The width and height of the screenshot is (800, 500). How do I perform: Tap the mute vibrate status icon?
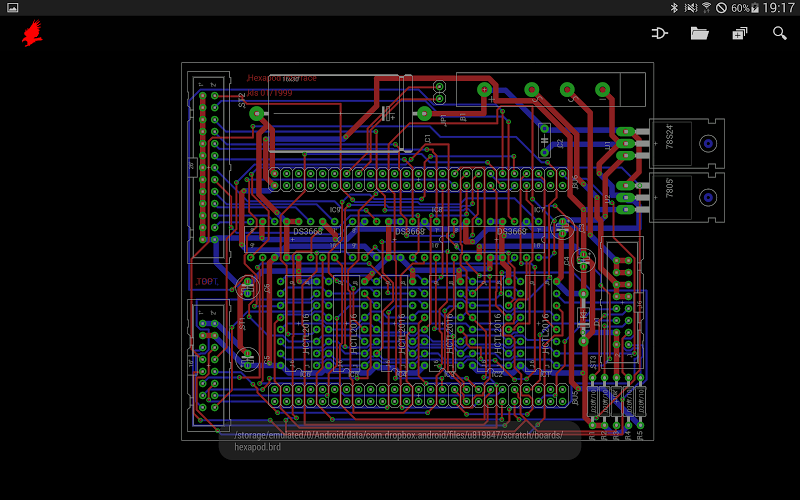pyautogui.click(x=690, y=8)
